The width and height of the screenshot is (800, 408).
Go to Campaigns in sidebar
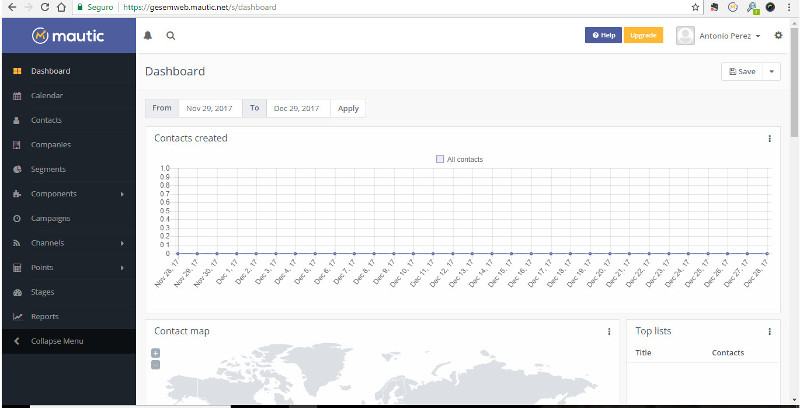click(x=50, y=218)
